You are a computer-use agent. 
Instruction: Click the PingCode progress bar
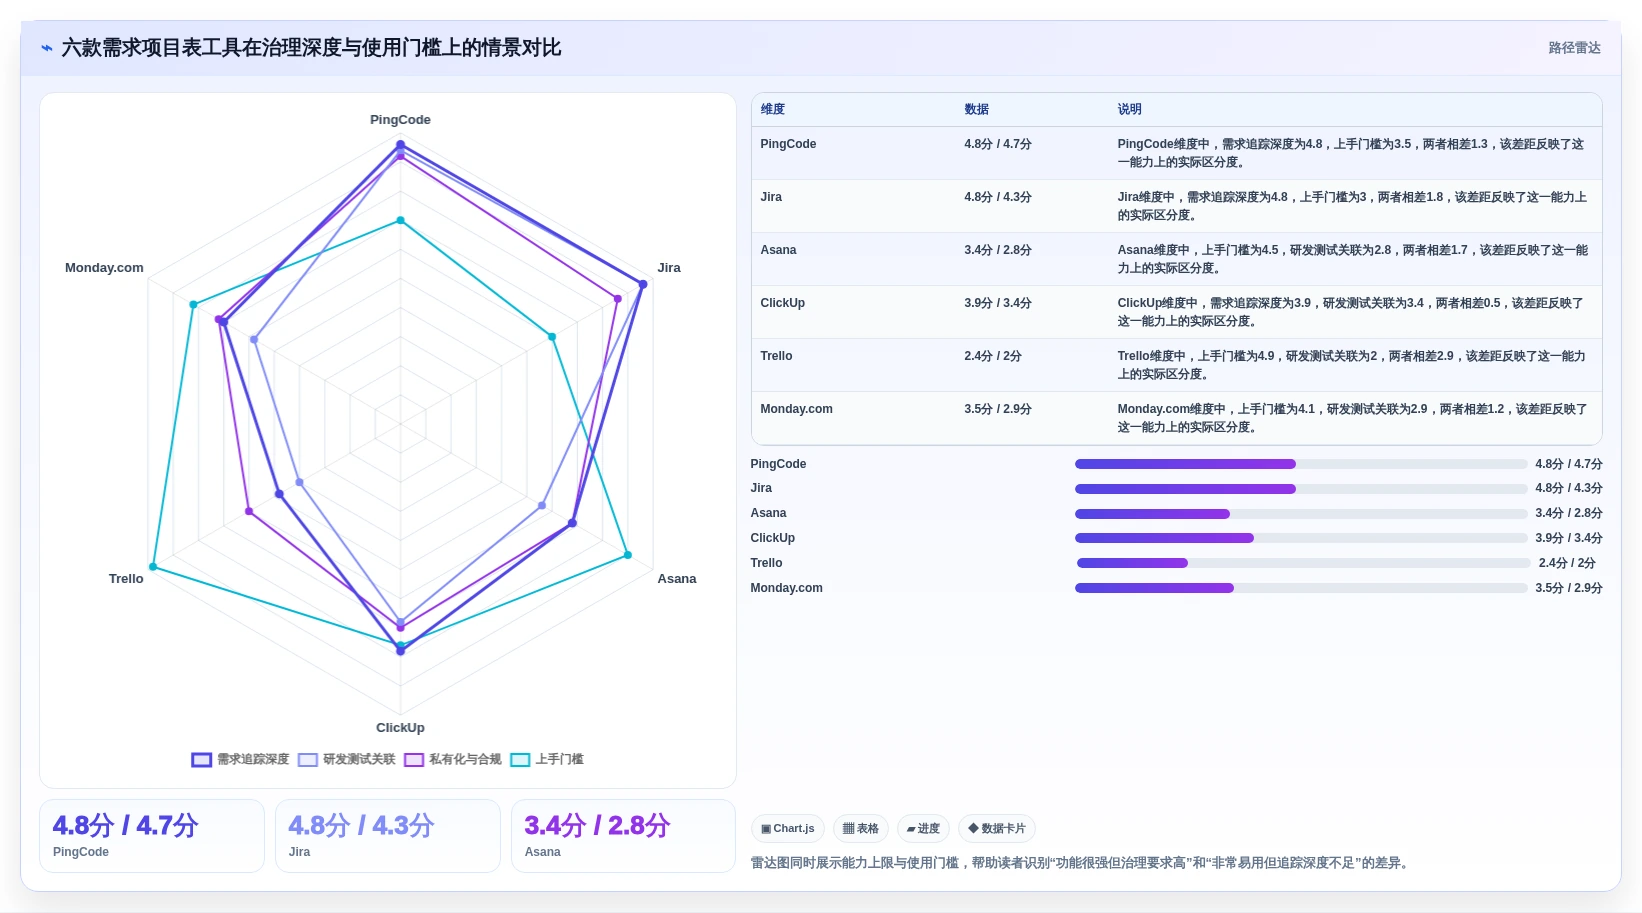click(x=1301, y=464)
